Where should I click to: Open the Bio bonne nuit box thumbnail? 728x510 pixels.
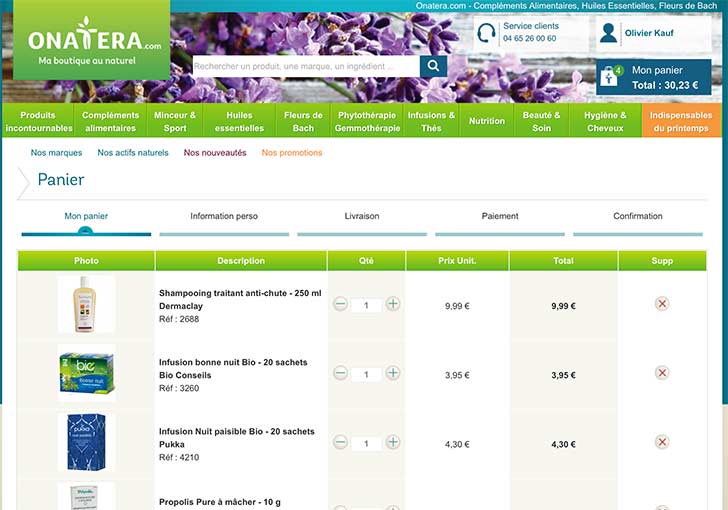tap(86, 373)
